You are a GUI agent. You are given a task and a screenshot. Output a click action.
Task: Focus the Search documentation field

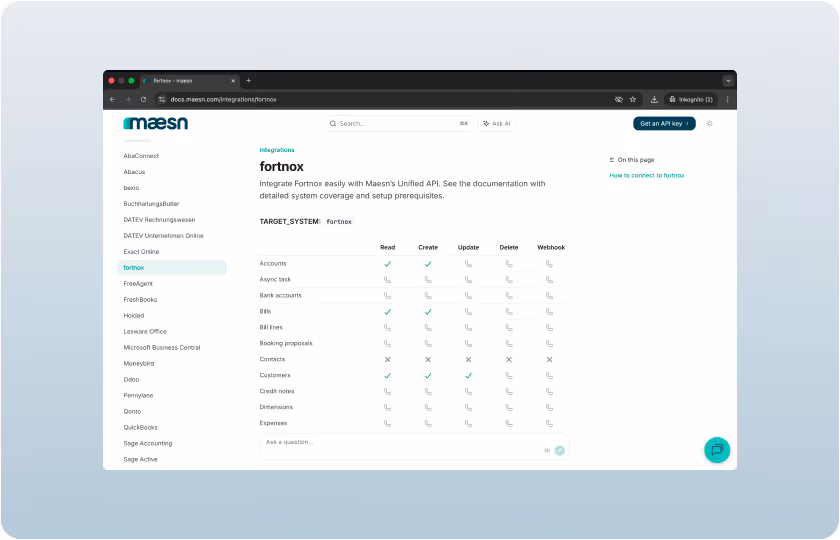[399, 124]
